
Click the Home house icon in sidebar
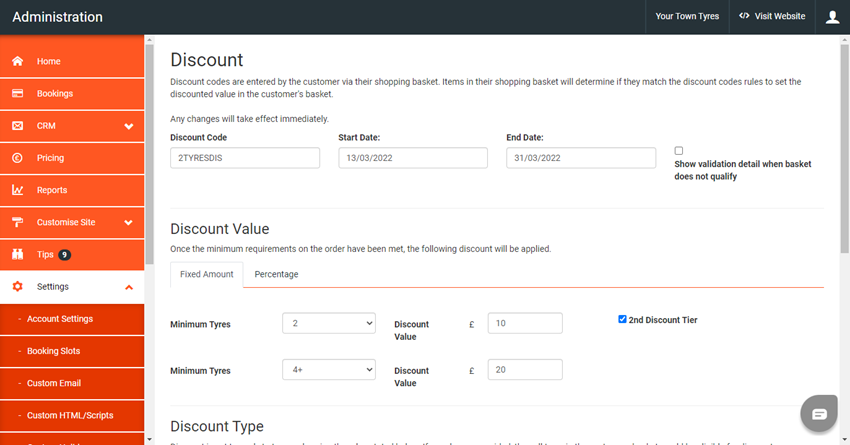click(x=18, y=61)
